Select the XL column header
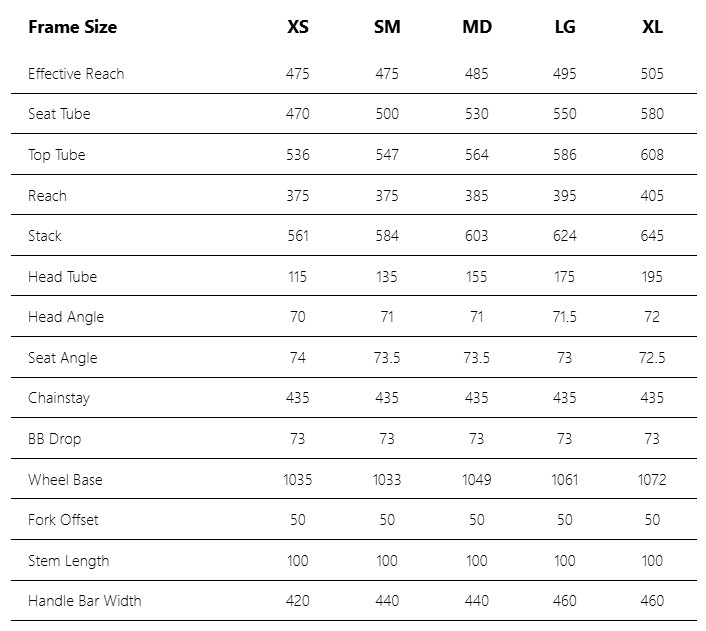 click(652, 27)
